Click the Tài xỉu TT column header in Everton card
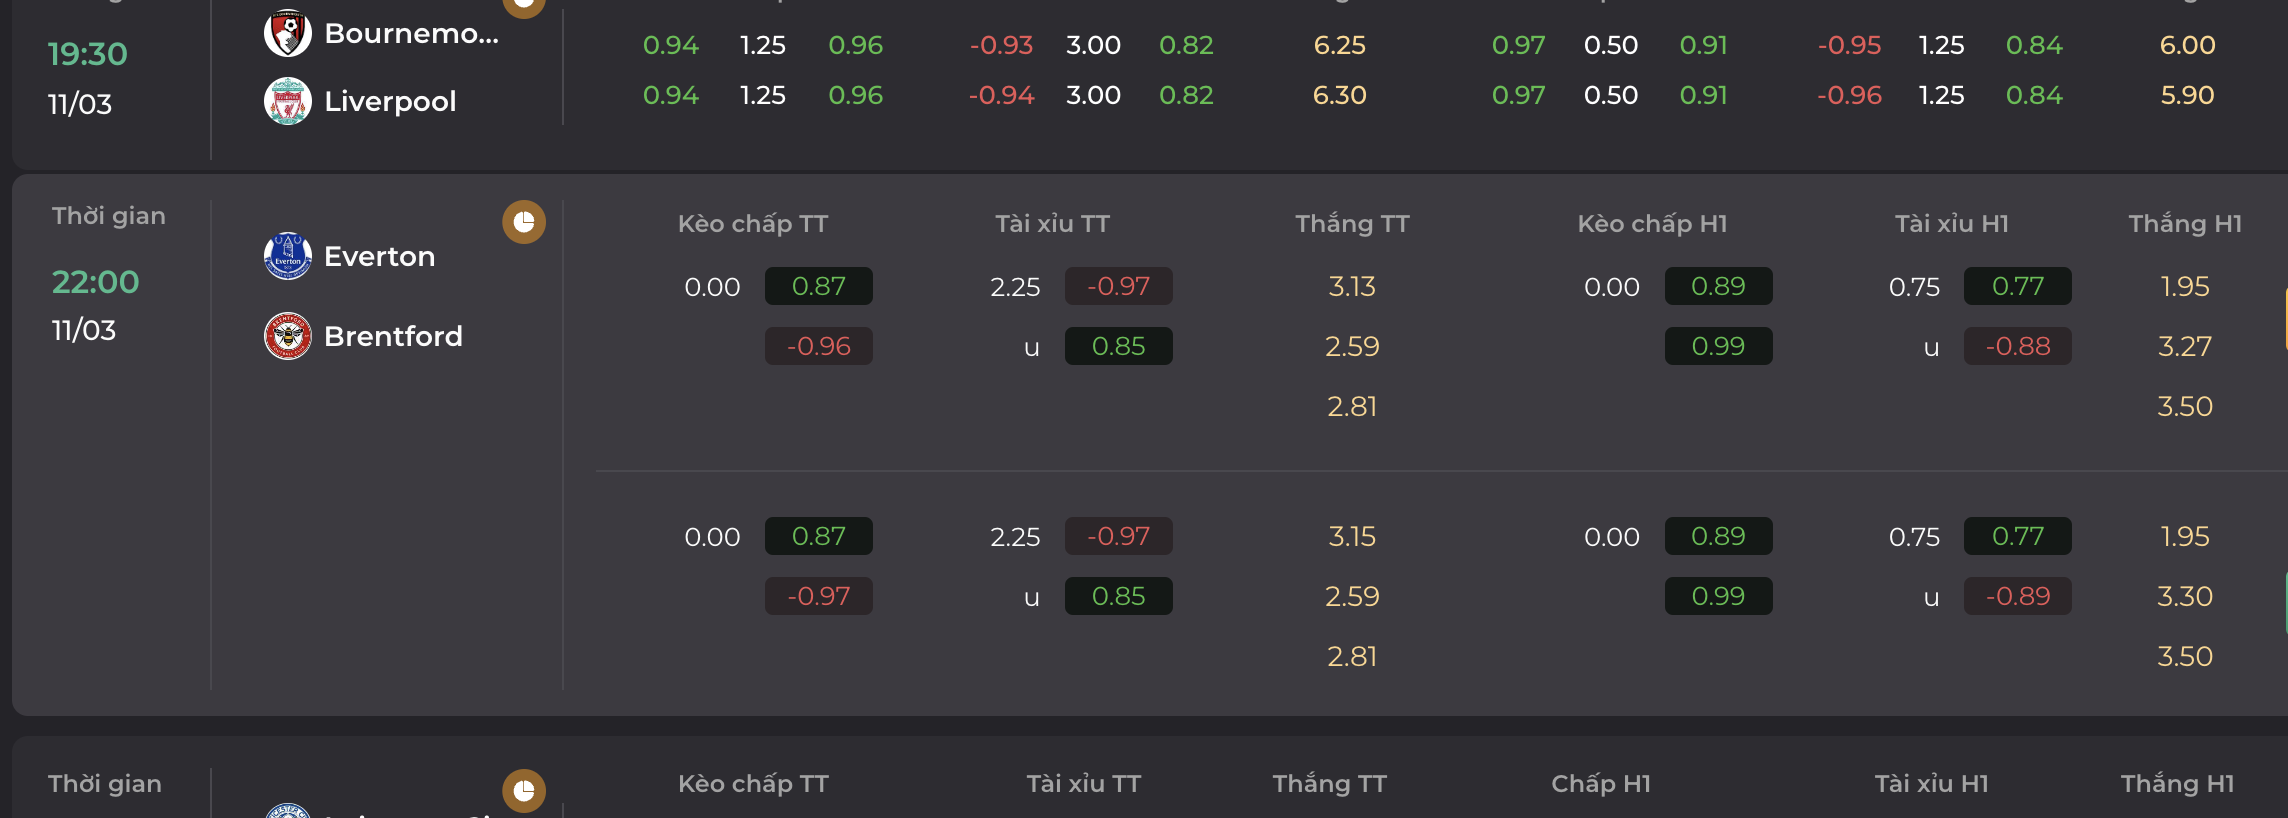The height and width of the screenshot is (818, 2288). [x=1052, y=223]
